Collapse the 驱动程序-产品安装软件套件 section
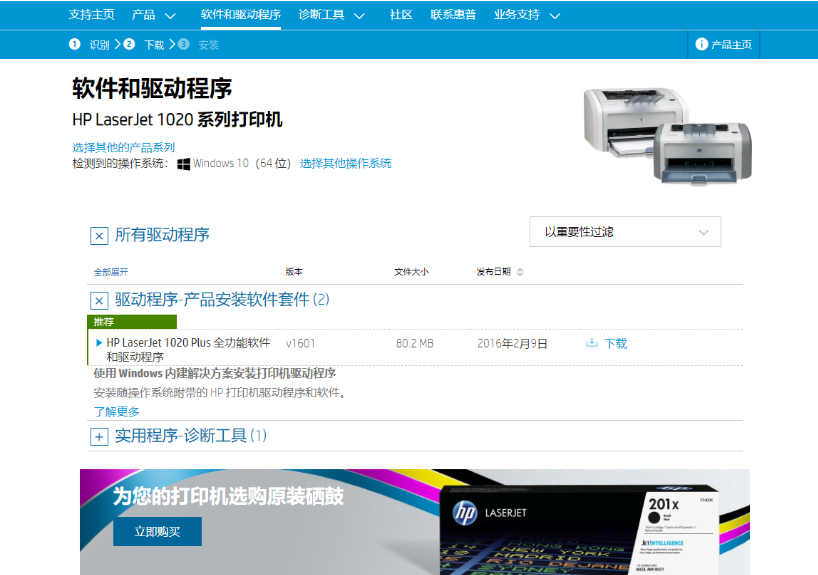 tap(99, 300)
